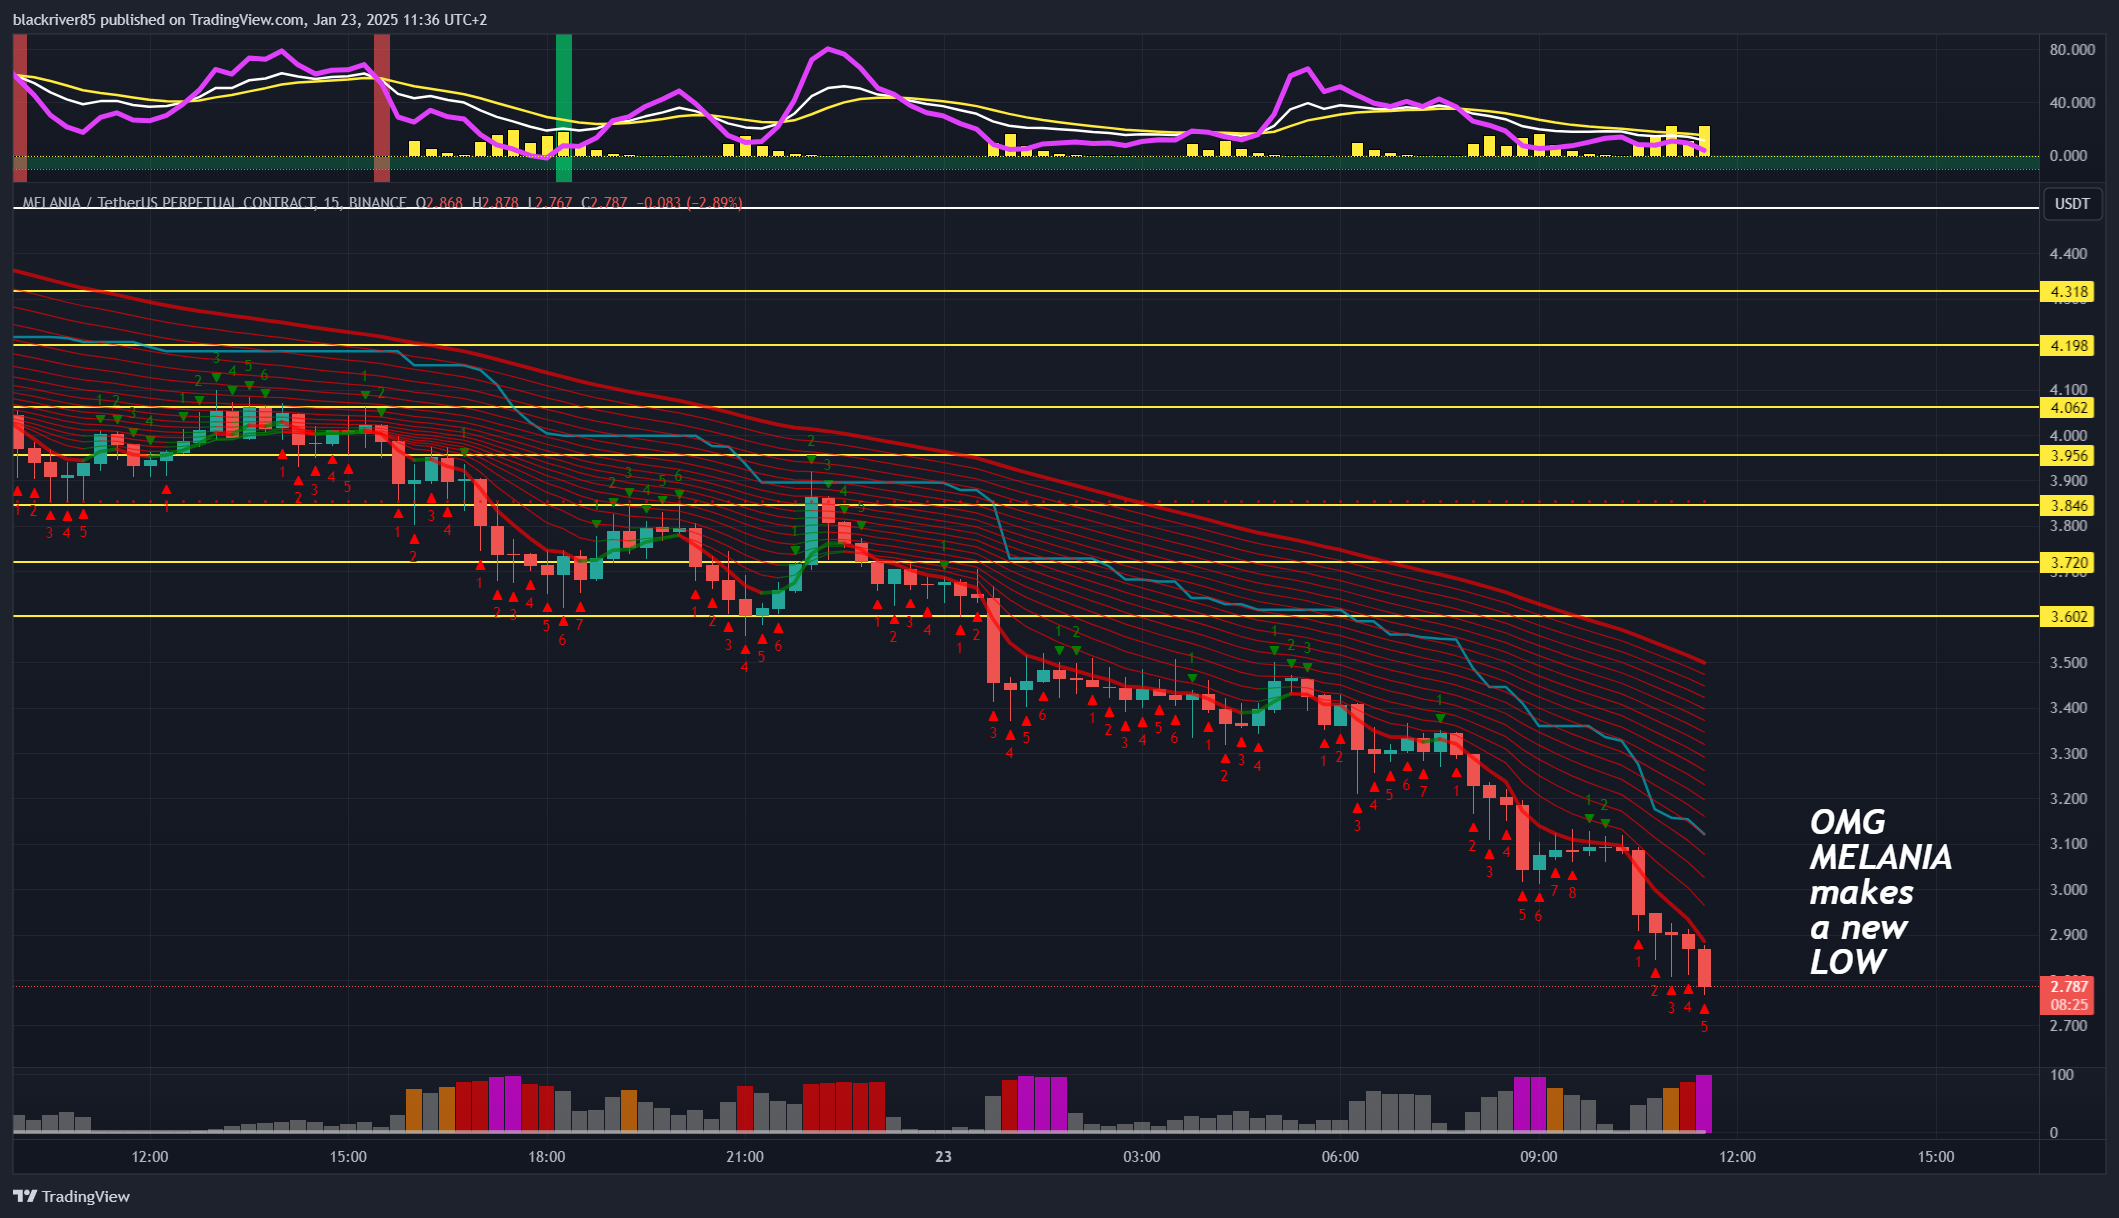Click the -0.083 (-2.89%) change value

click(x=690, y=202)
